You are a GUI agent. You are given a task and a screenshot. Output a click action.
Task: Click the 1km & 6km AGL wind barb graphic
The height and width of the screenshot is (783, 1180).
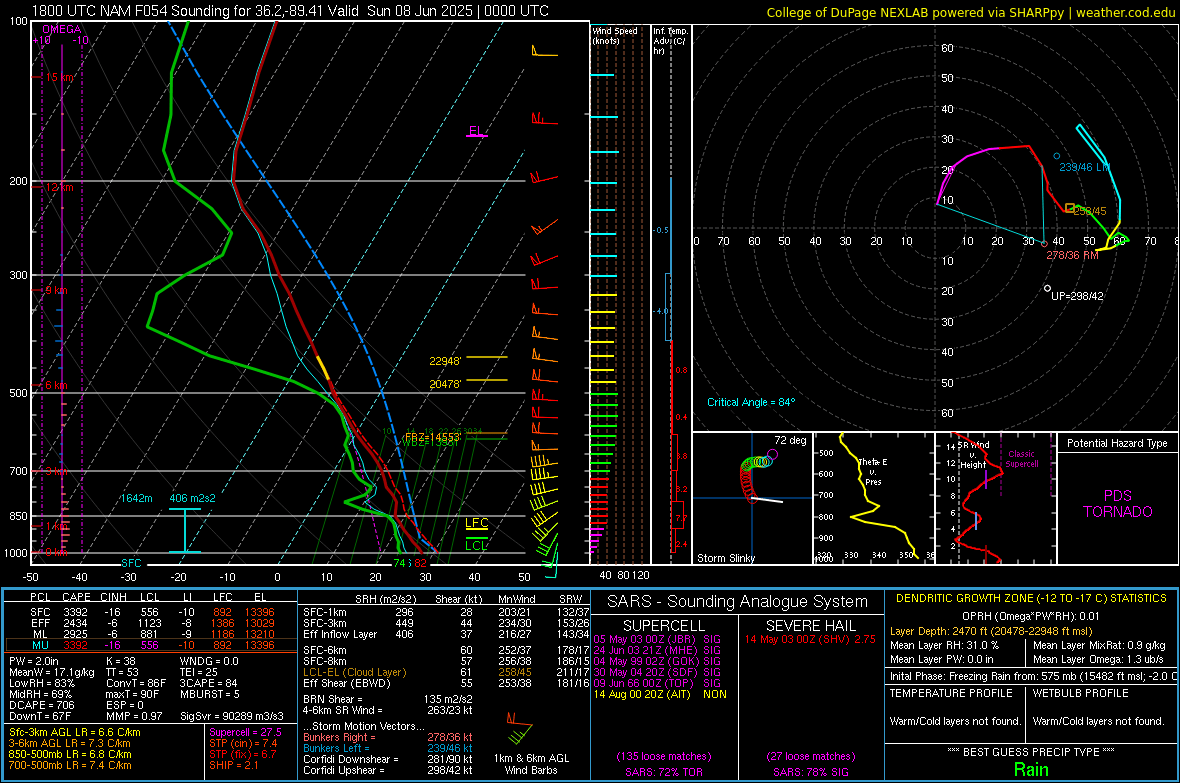(519, 729)
